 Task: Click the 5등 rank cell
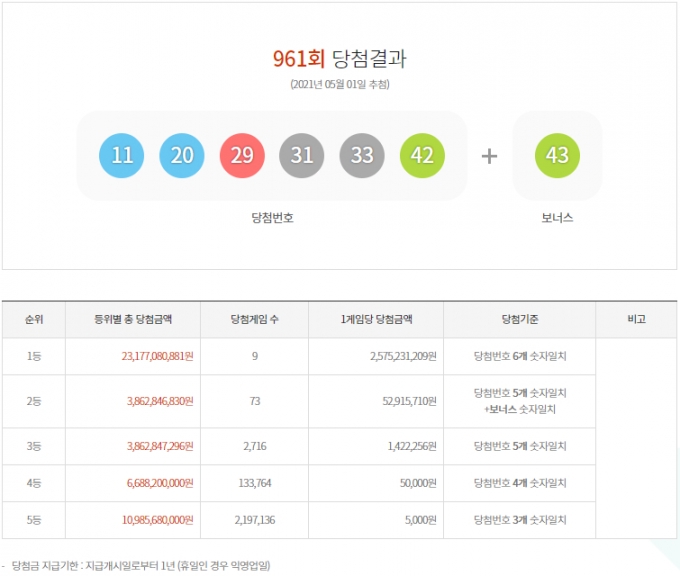tap(34, 520)
